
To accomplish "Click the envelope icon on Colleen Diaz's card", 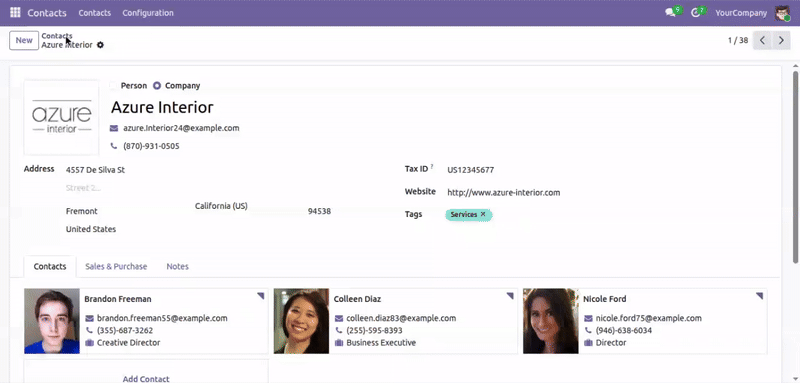I will (339, 318).
